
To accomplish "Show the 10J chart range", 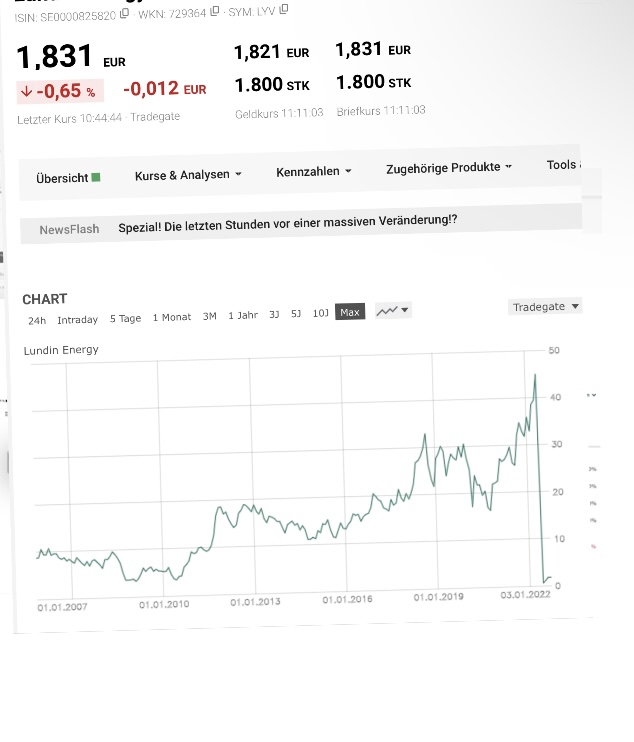I will (x=320, y=313).
